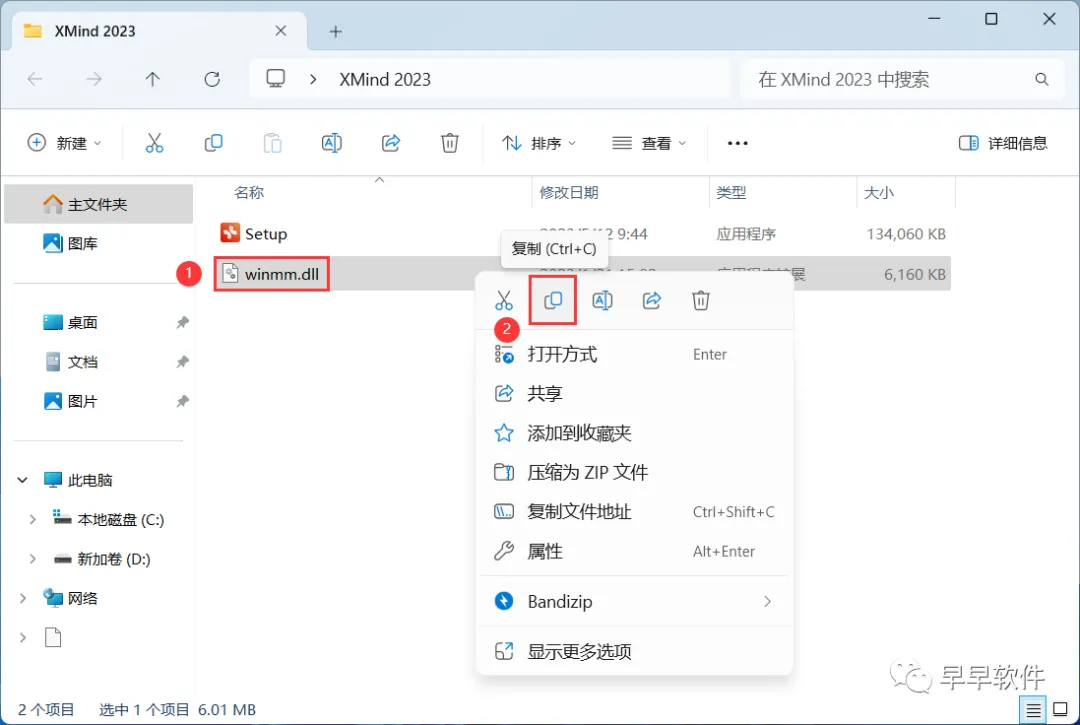The width and height of the screenshot is (1080, 725).
Task: Toggle the 详细信息 details pane
Action: point(1003,143)
